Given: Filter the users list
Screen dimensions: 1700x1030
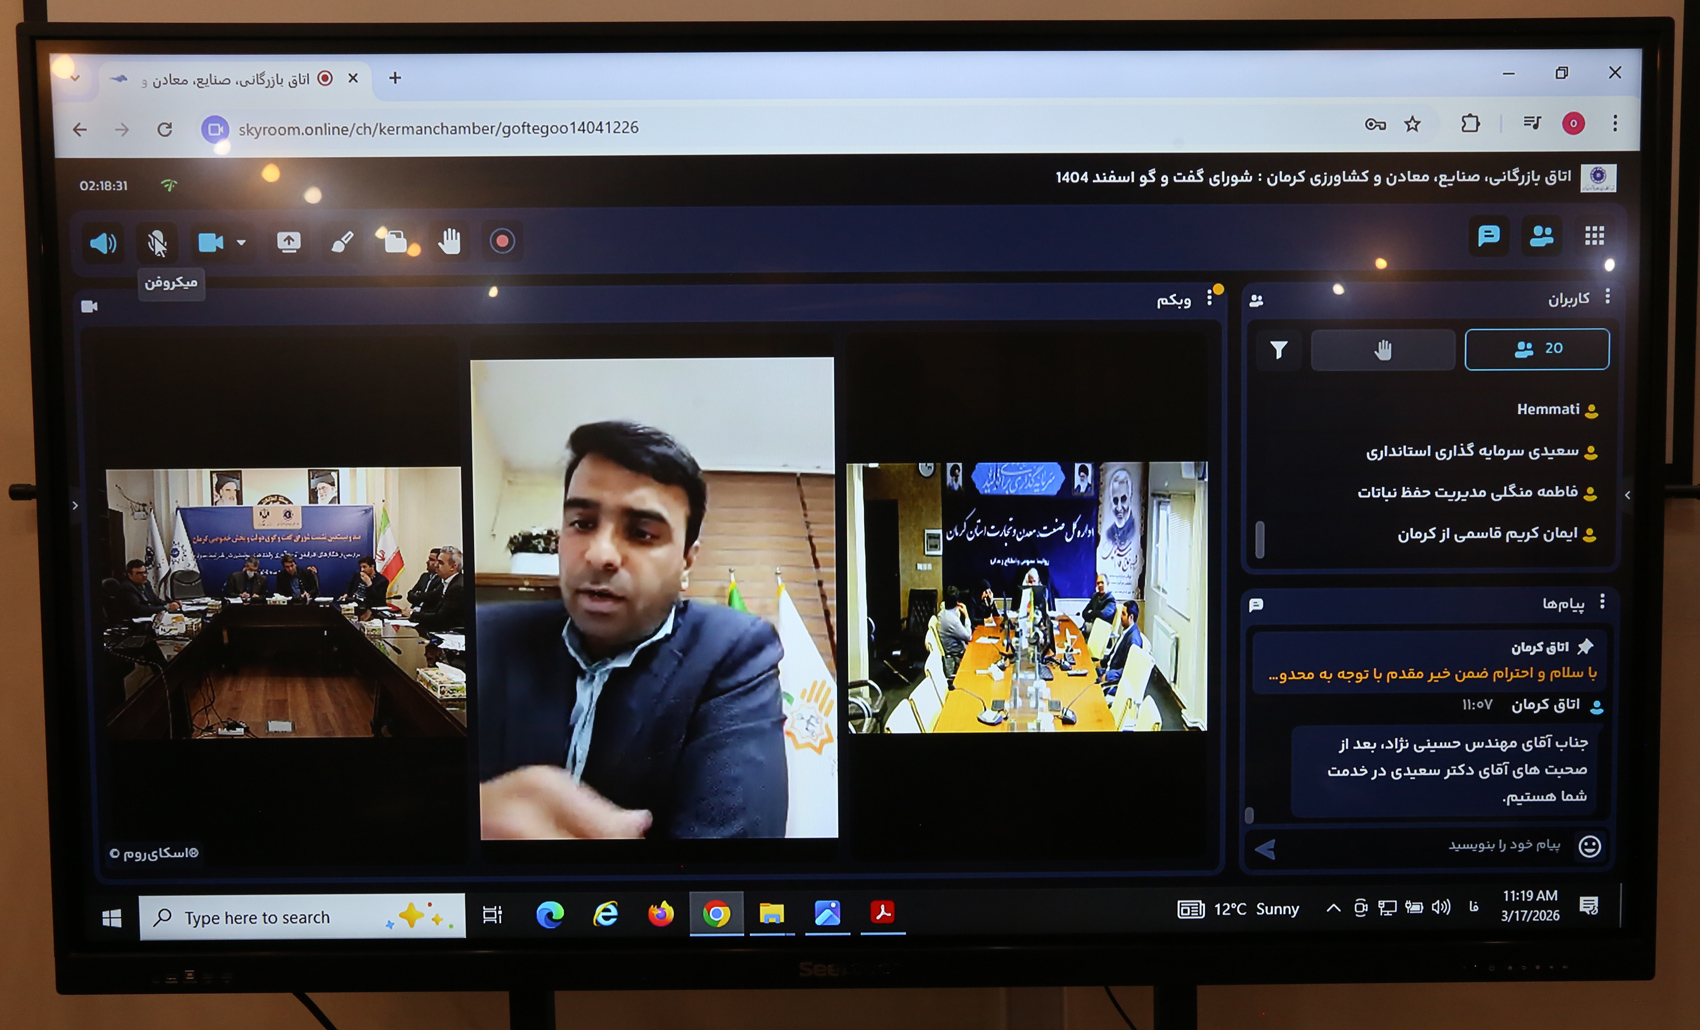Looking at the screenshot, I should [x=1279, y=350].
